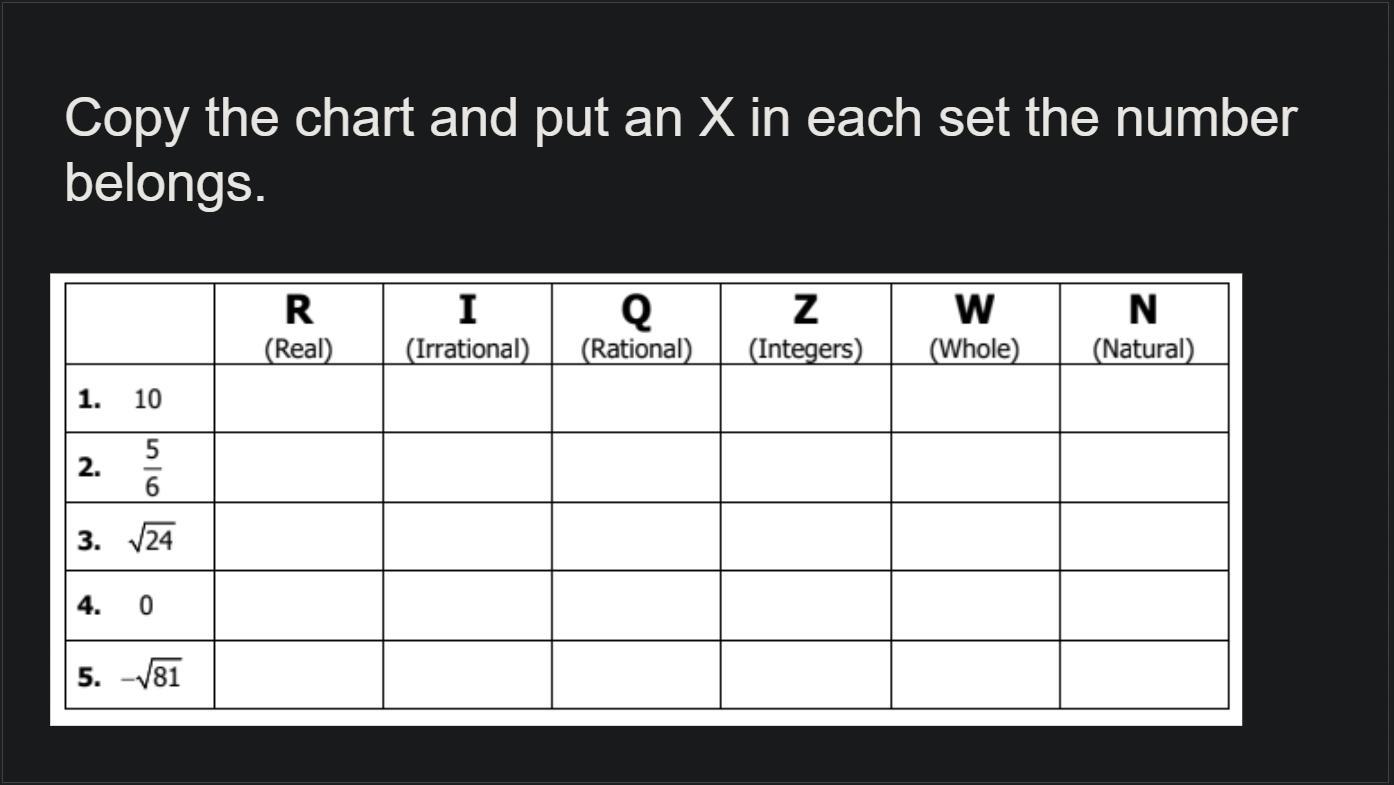The image size is (1394, 785).
Task: Select the N (Natural) column header
Action: click(1144, 324)
